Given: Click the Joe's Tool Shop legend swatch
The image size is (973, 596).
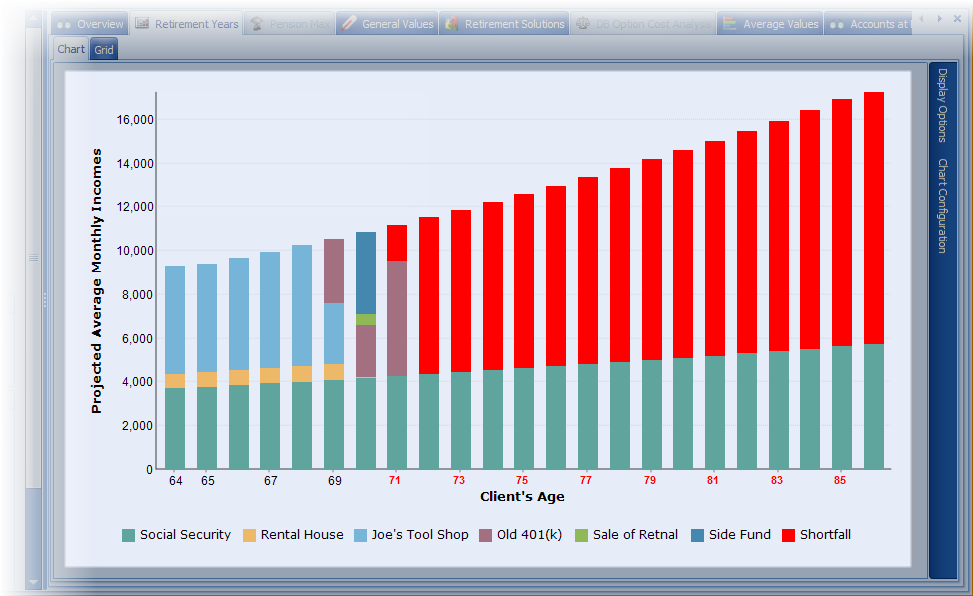Looking at the screenshot, I should point(359,535).
